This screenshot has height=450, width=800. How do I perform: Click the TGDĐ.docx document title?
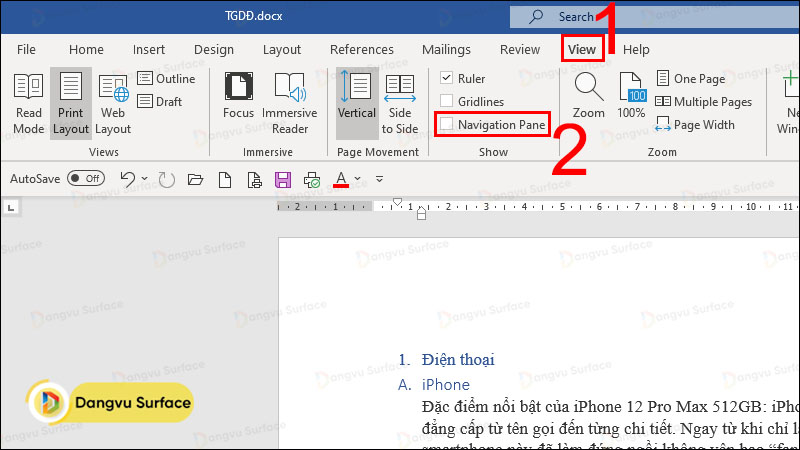pos(254,16)
